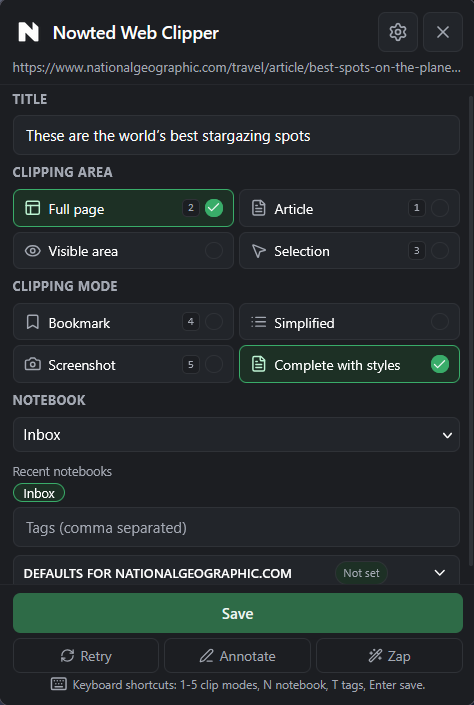Viewport: 474px width, 705px height.
Task: Click the Retry button label
Action: click(96, 656)
